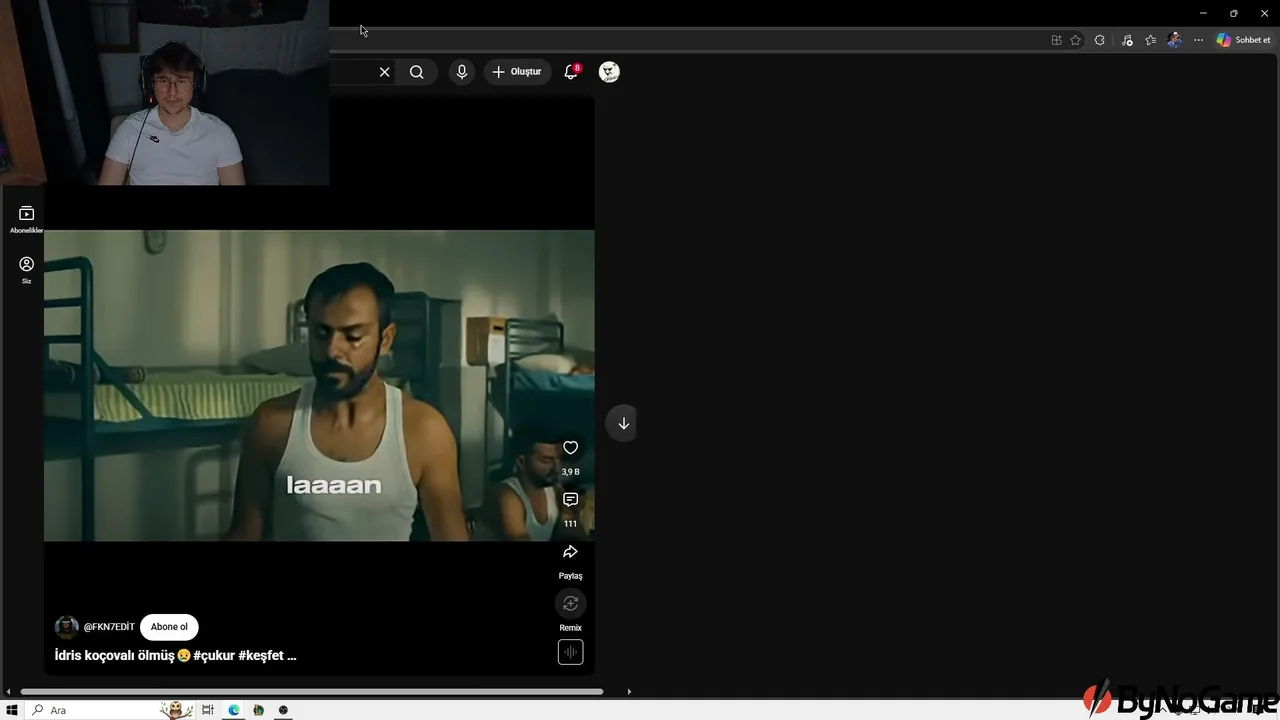Like the Short with the heart icon
This screenshot has width=1280, height=720.
(x=570, y=448)
